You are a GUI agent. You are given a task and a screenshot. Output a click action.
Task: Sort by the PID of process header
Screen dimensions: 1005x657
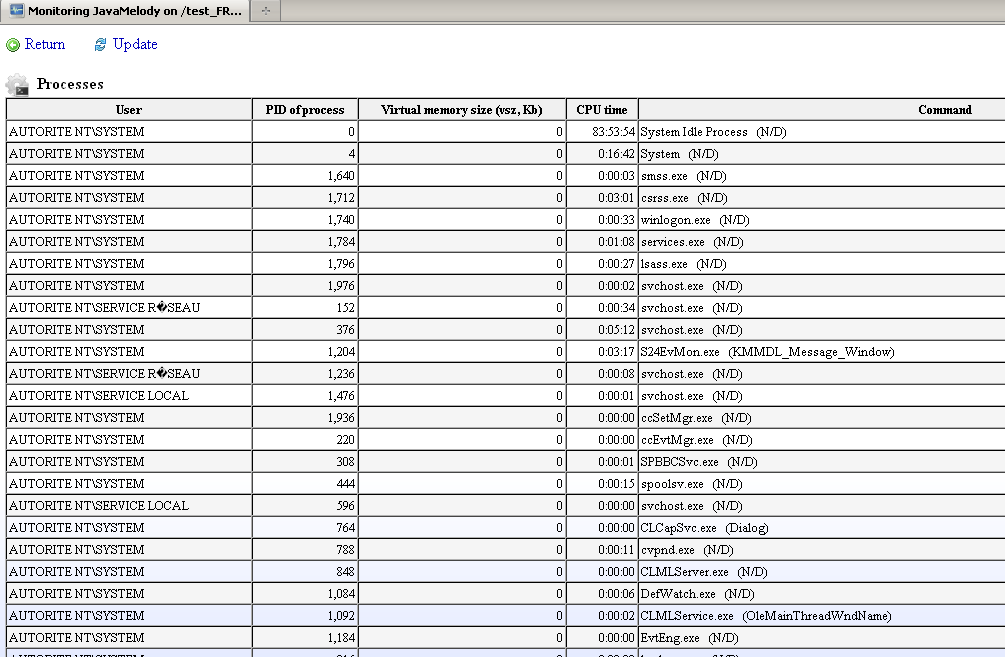(305, 110)
